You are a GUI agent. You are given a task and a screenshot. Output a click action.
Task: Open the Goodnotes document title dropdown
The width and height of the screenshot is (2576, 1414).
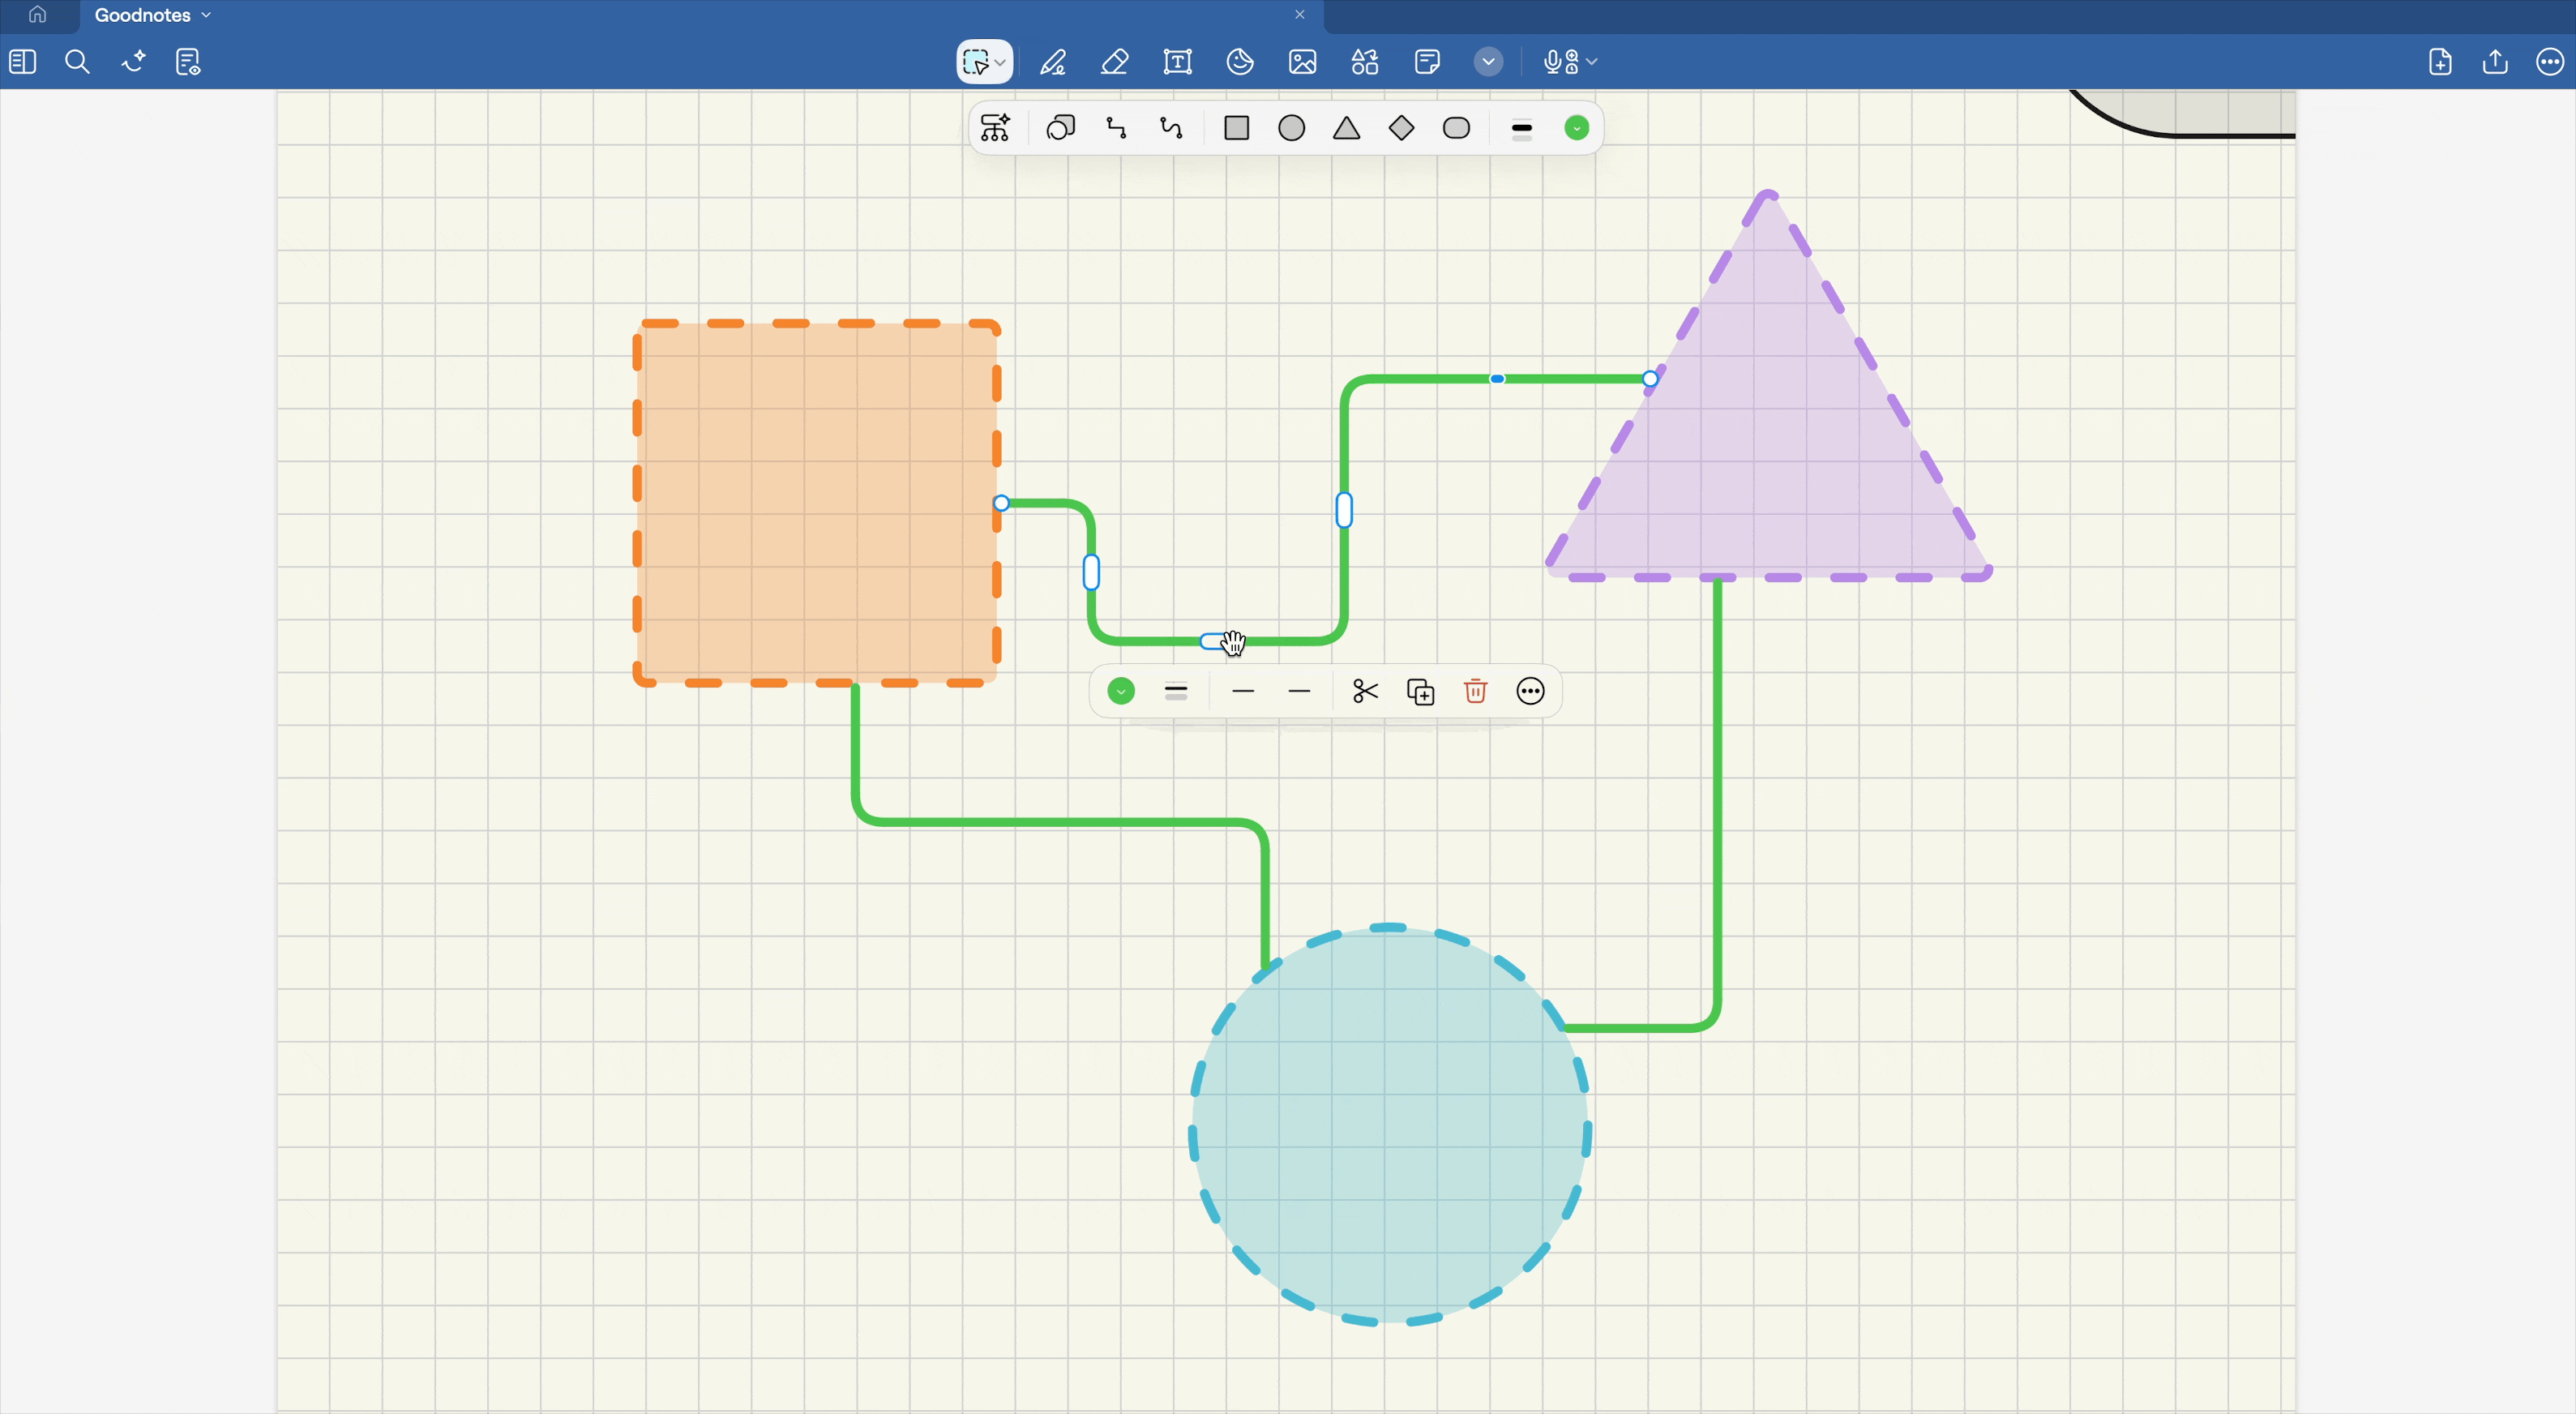152,15
